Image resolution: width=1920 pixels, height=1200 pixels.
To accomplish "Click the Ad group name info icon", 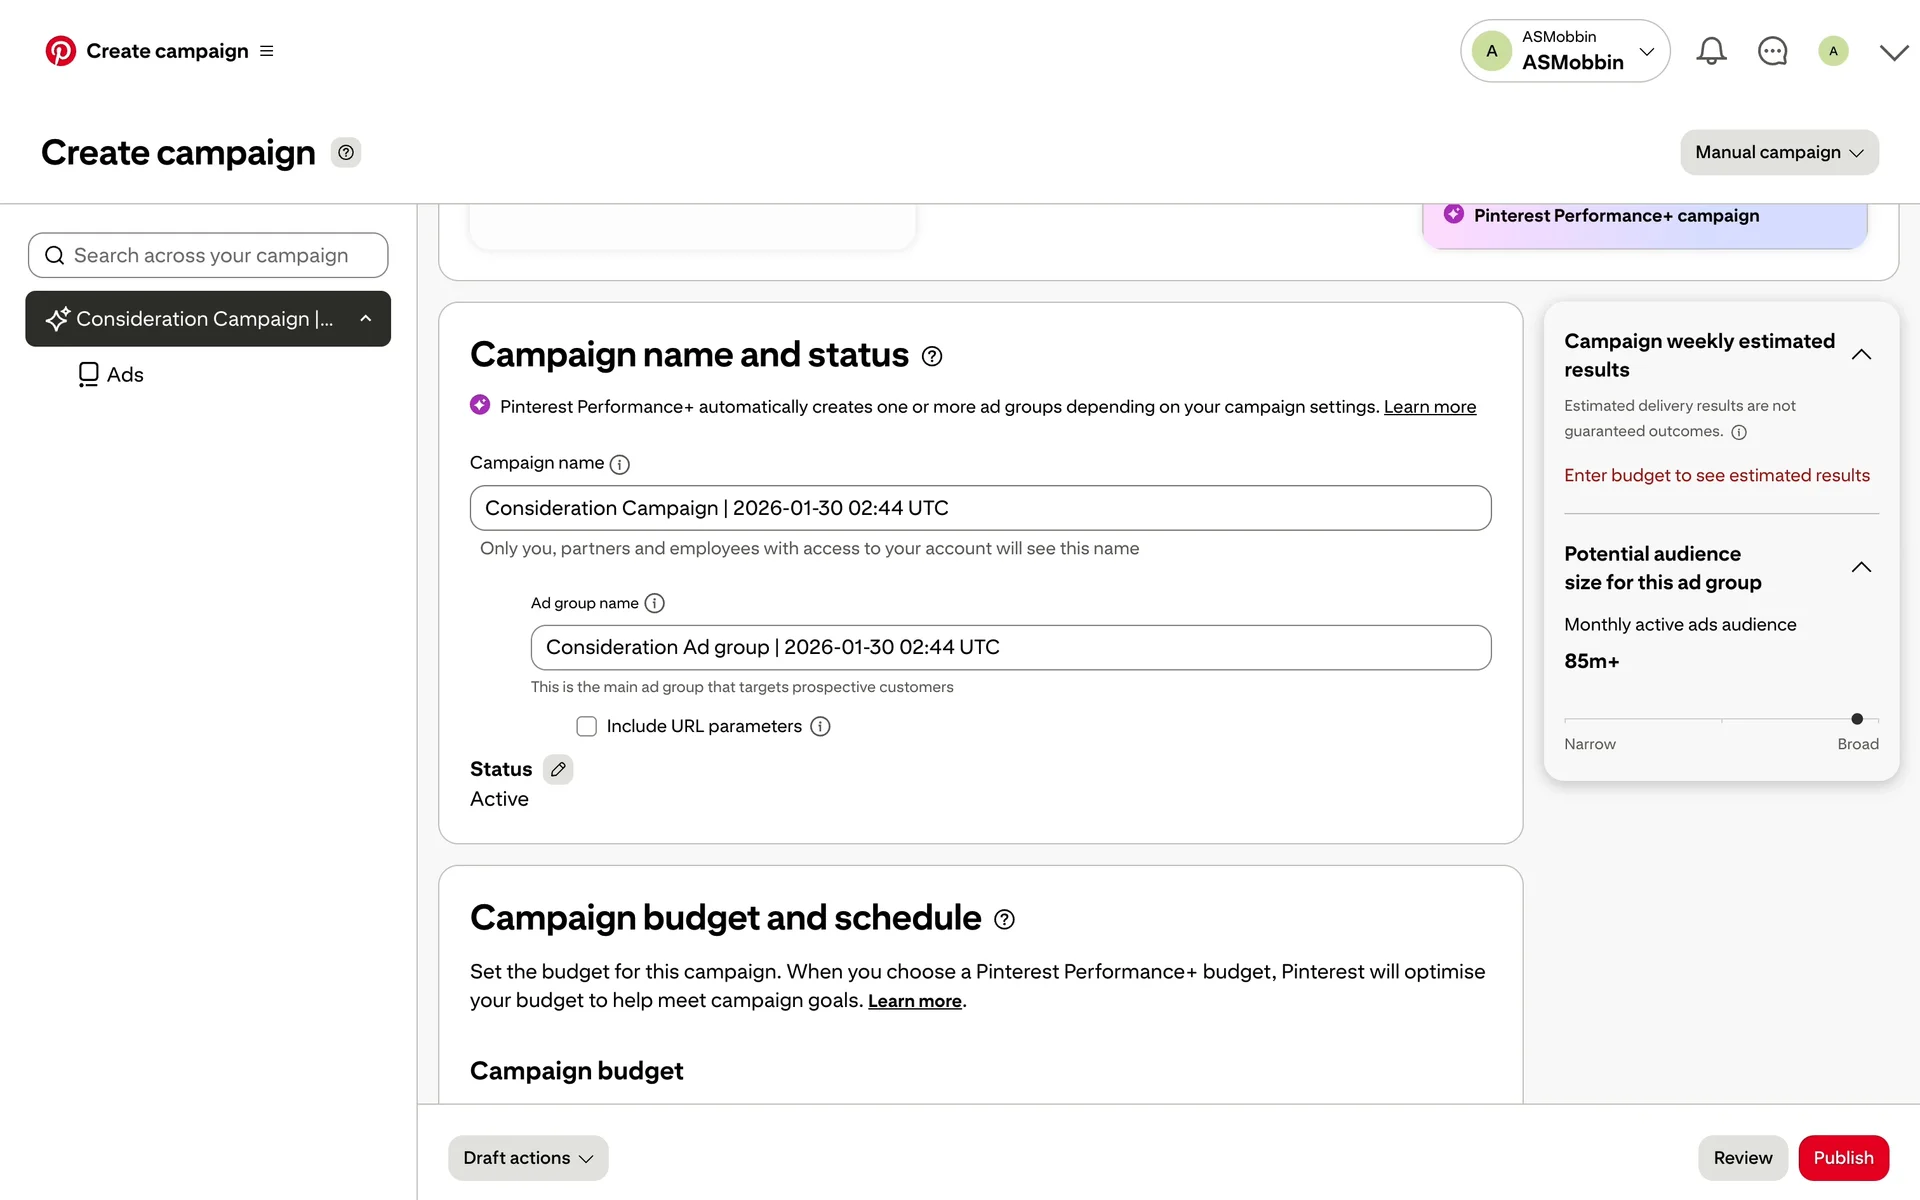I will (x=654, y=603).
